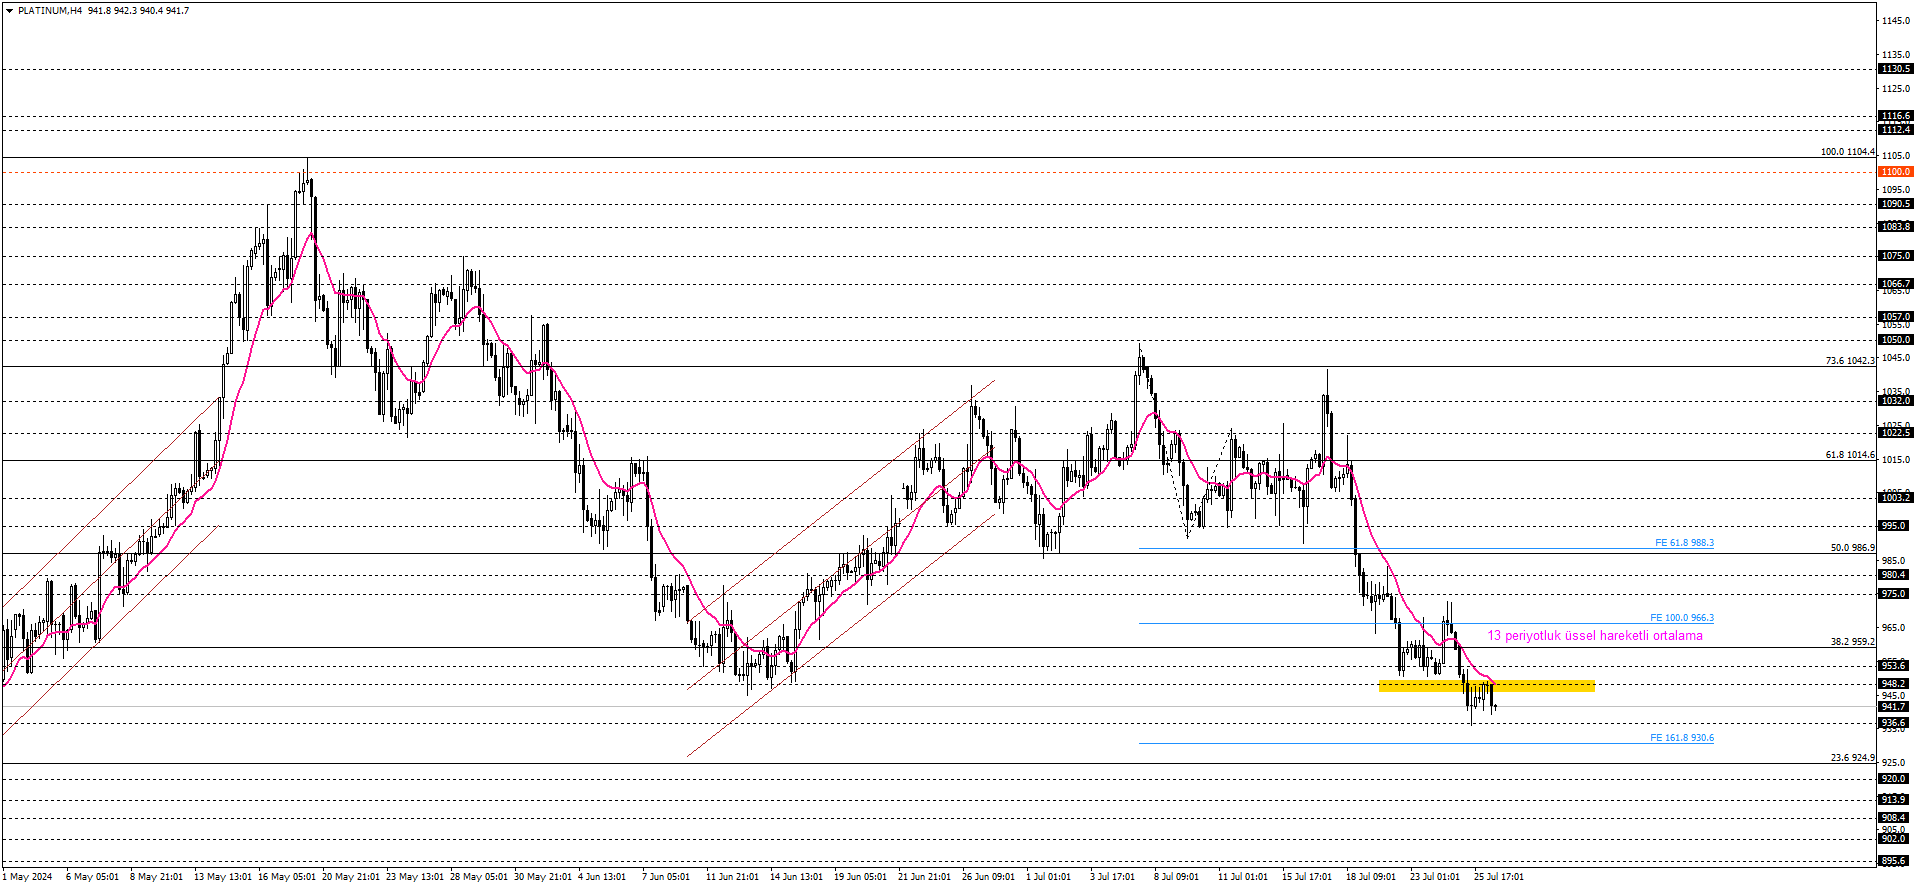The image size is (1916, 888).
Task: Click the '8 May 21:01' time label
Action: click(x=156, y=877)
